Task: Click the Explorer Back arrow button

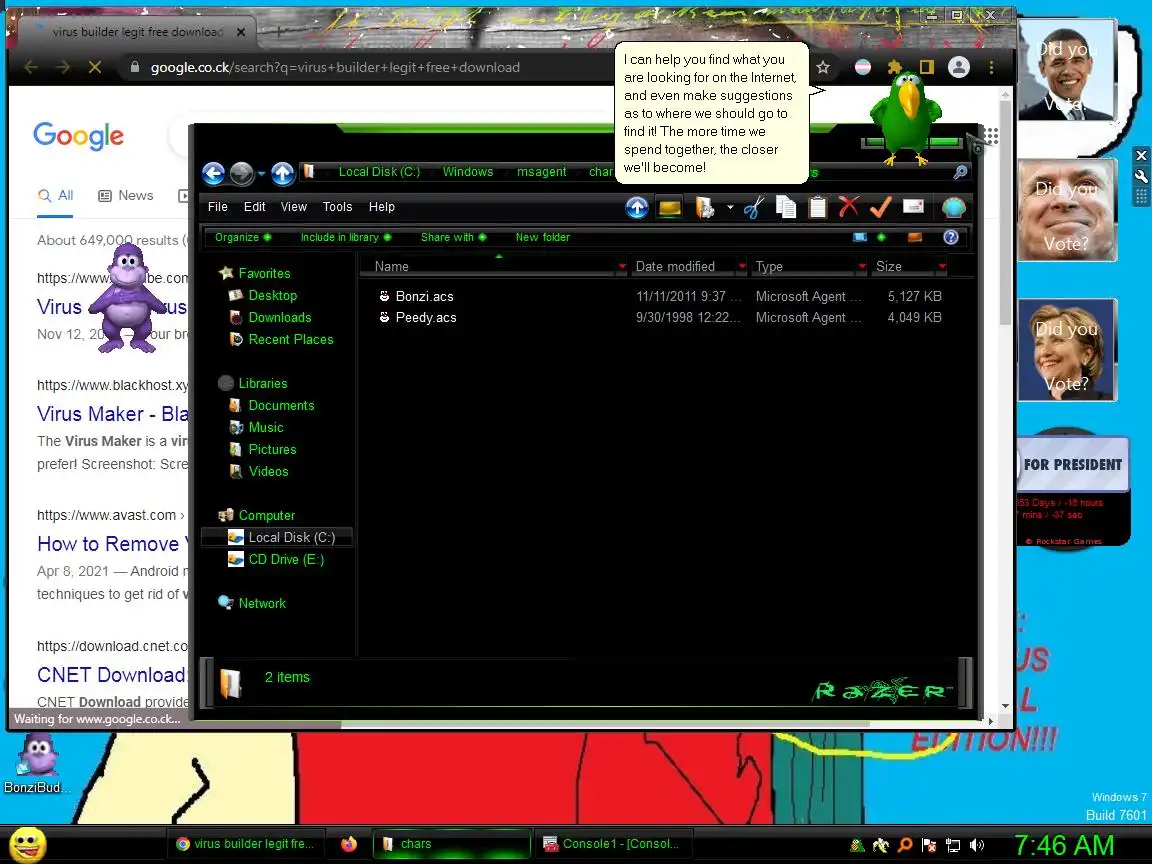Action: [x=213, y=173]
